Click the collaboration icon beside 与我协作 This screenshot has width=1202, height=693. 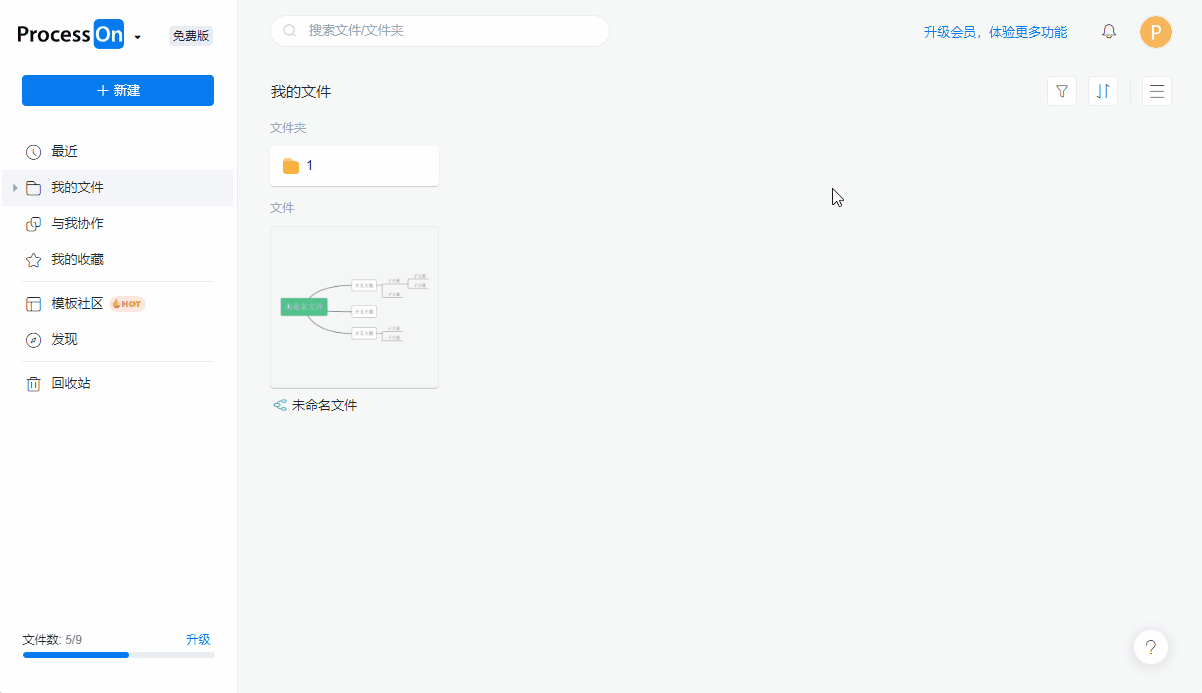[33, 224]
